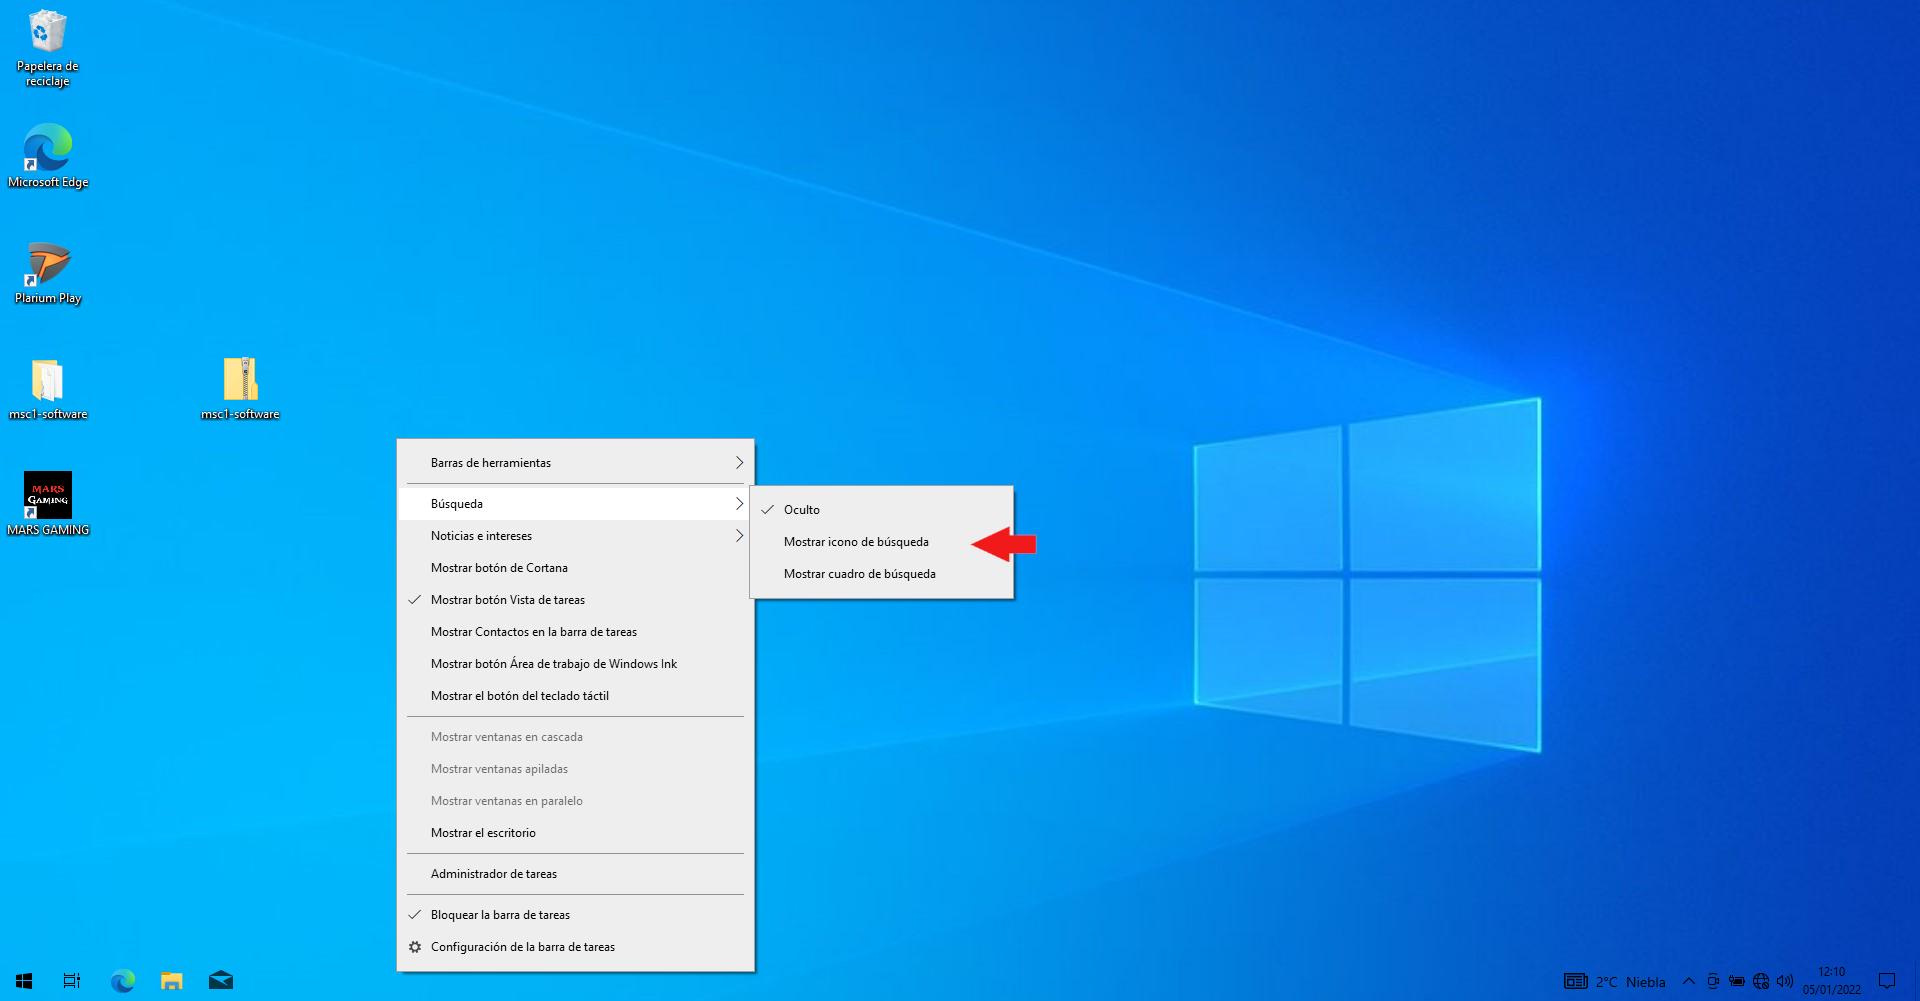
Task: Uncheck Bloquear la barra de tareas
Action: click(x=575, y=915)
